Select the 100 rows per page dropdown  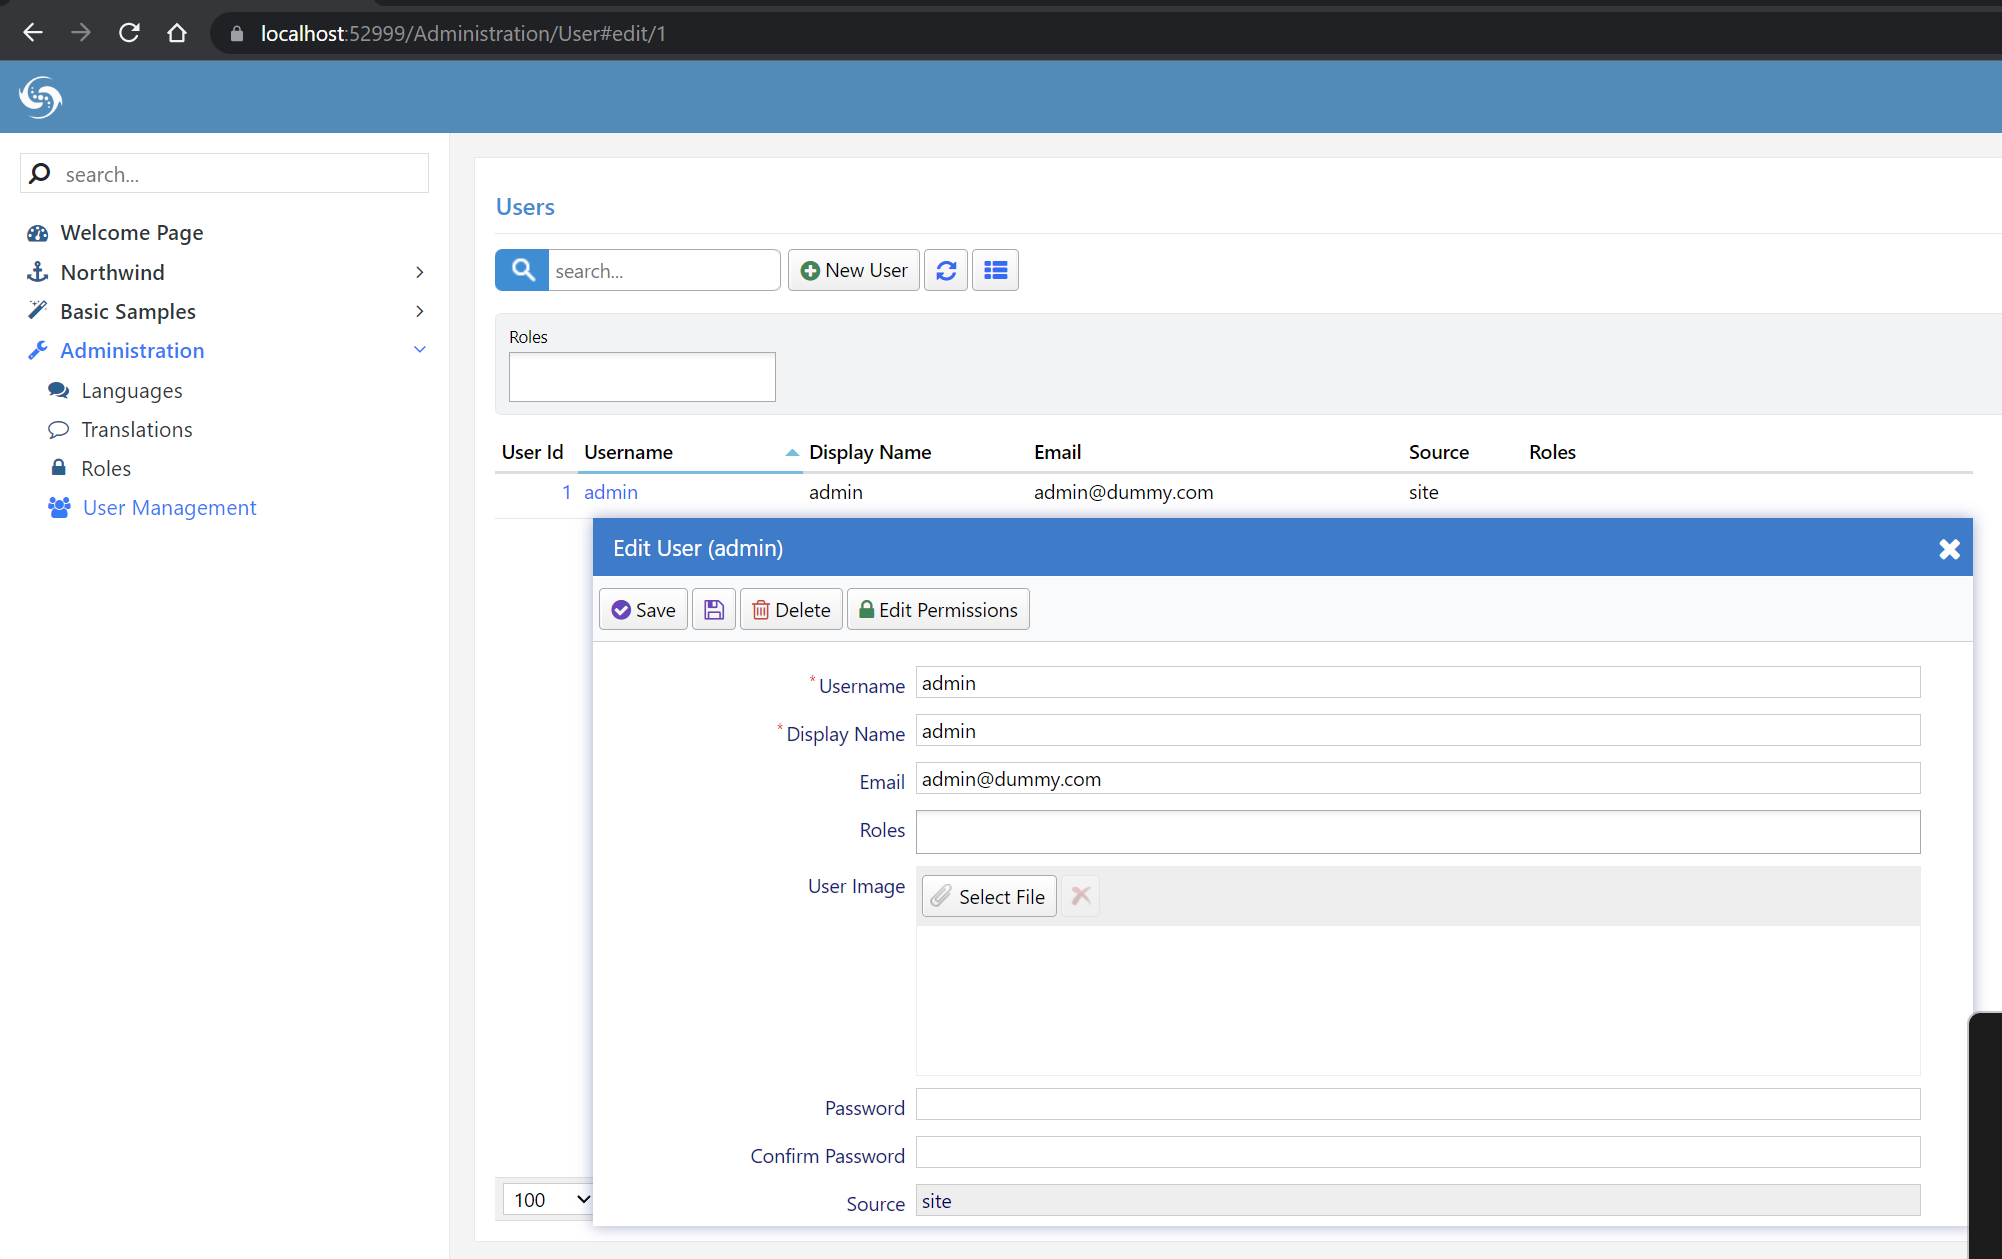[548, 1198]
